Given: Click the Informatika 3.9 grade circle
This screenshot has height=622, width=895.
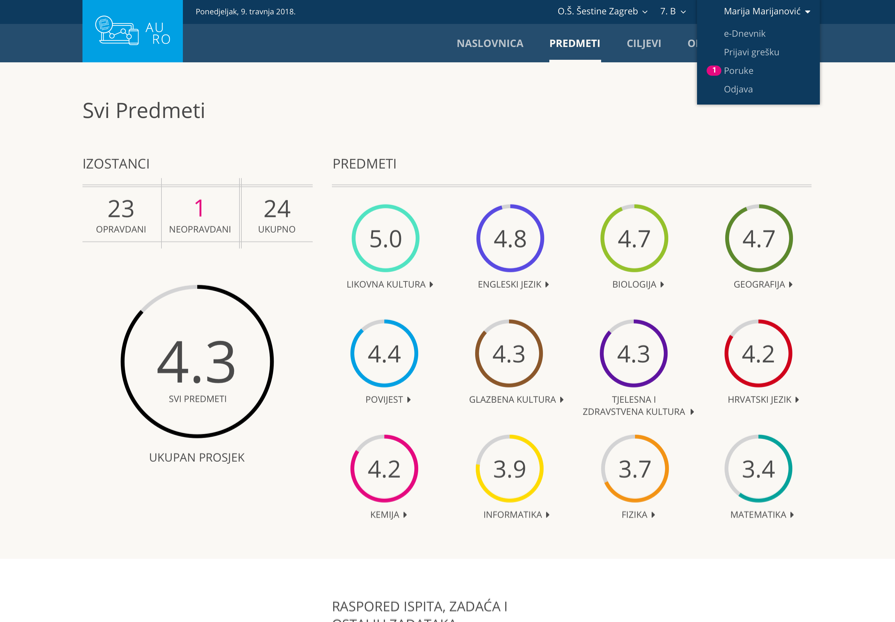Looking at the screenshot, I should tap(510, 468).
